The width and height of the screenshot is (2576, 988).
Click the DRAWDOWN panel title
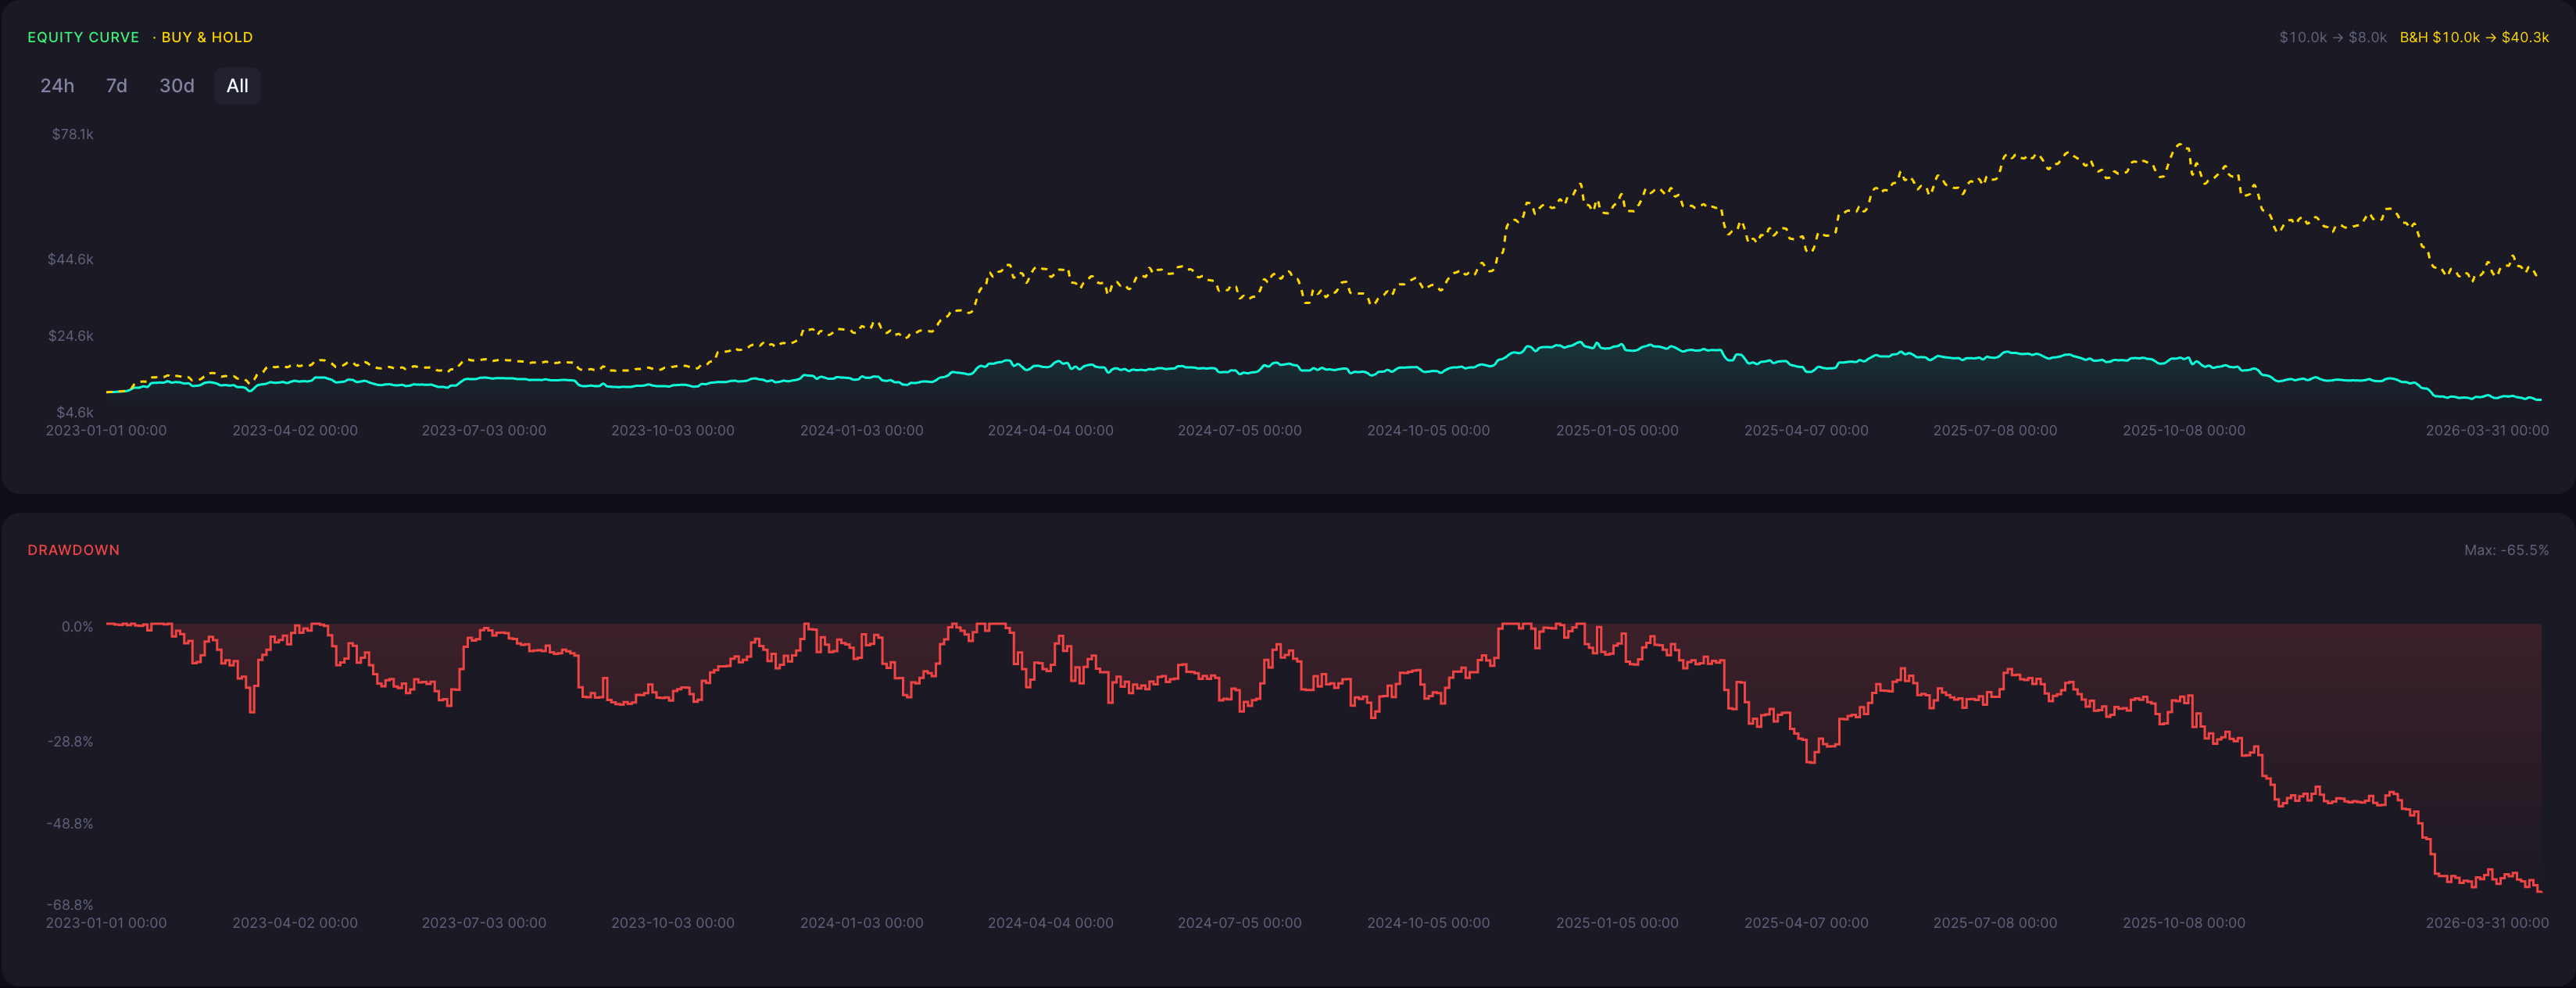coord(73,550)
